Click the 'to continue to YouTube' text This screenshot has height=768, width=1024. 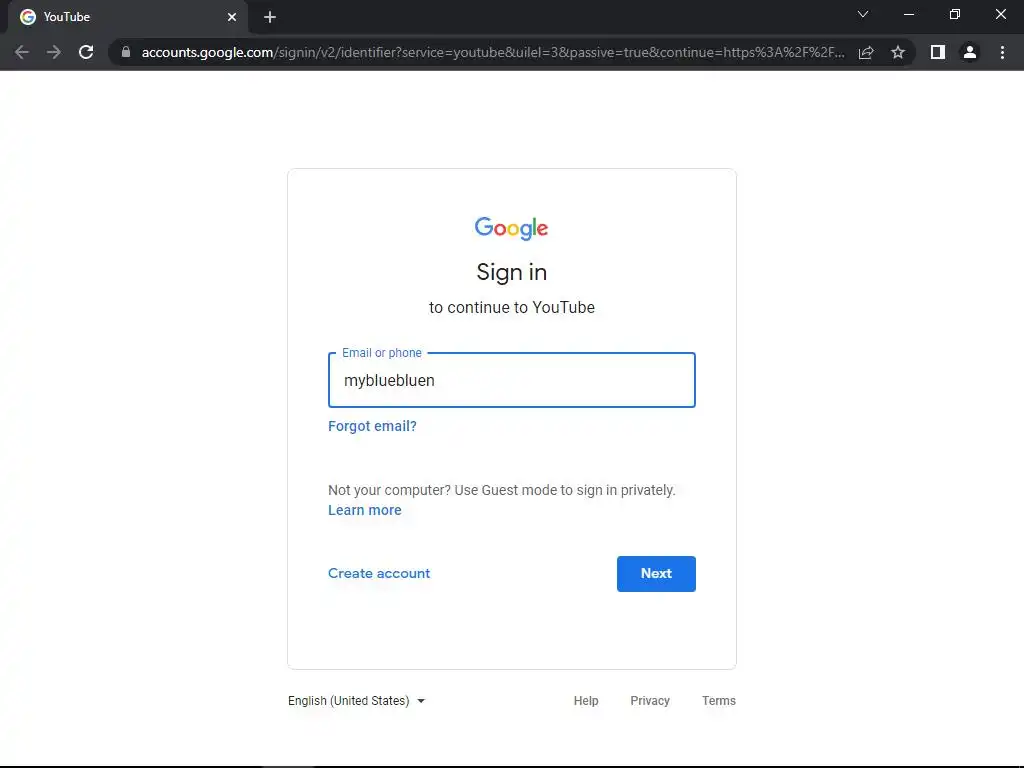click(511, 308)
